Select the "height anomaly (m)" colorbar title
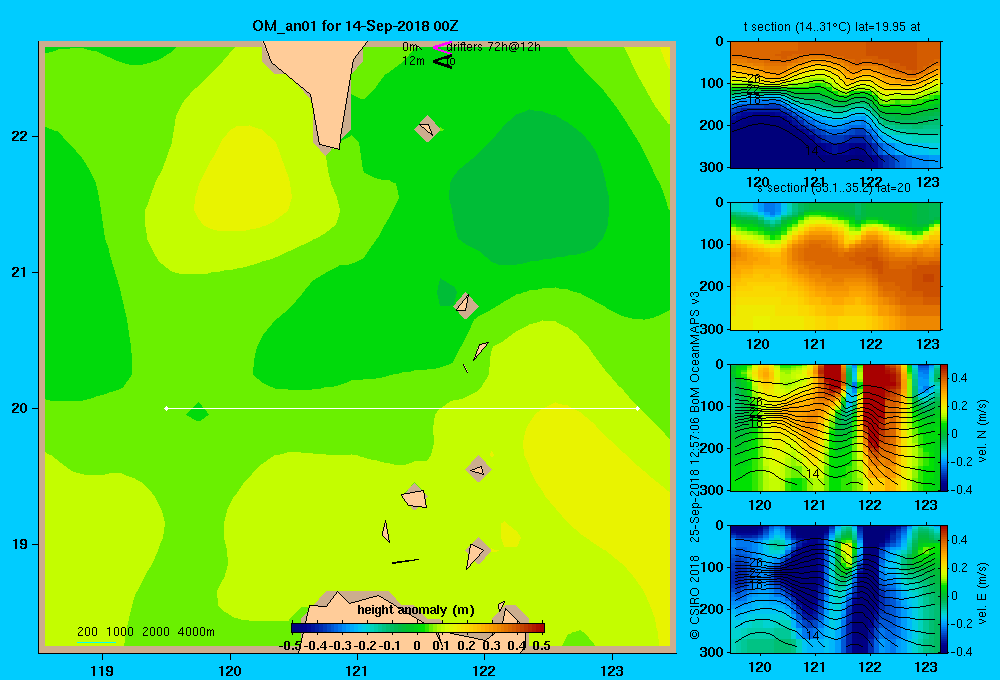The width and height of the screenshot is (1000, 680). pos(416,610)
